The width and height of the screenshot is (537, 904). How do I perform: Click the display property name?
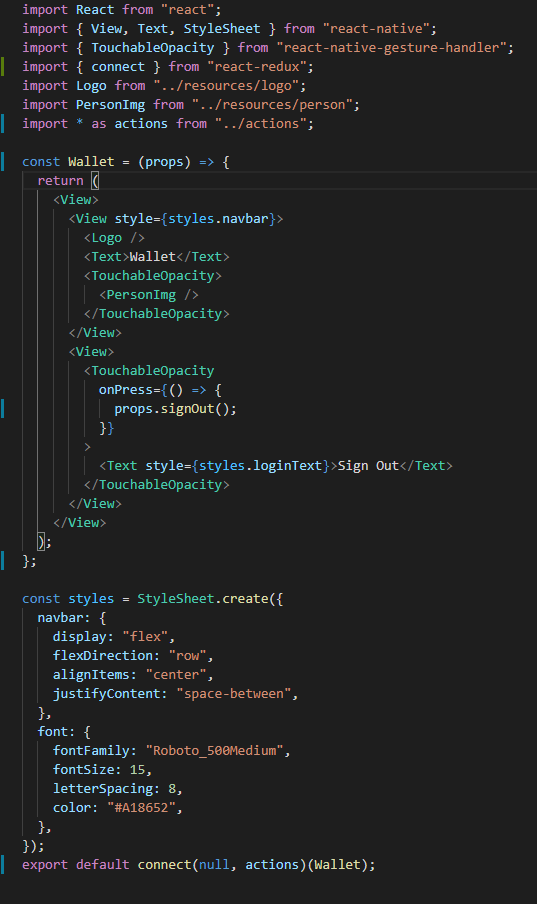coord(80,637)
